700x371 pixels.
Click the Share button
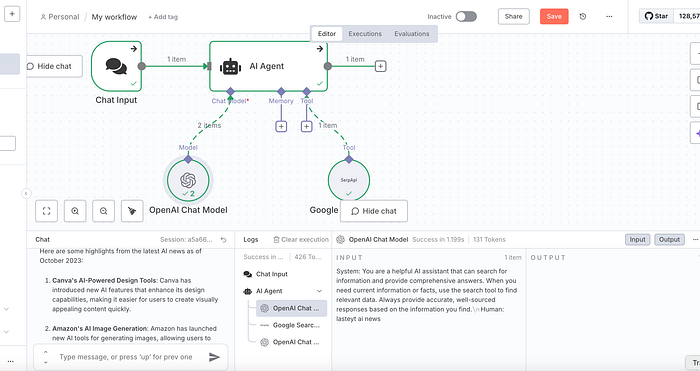[x=513, y=17]
